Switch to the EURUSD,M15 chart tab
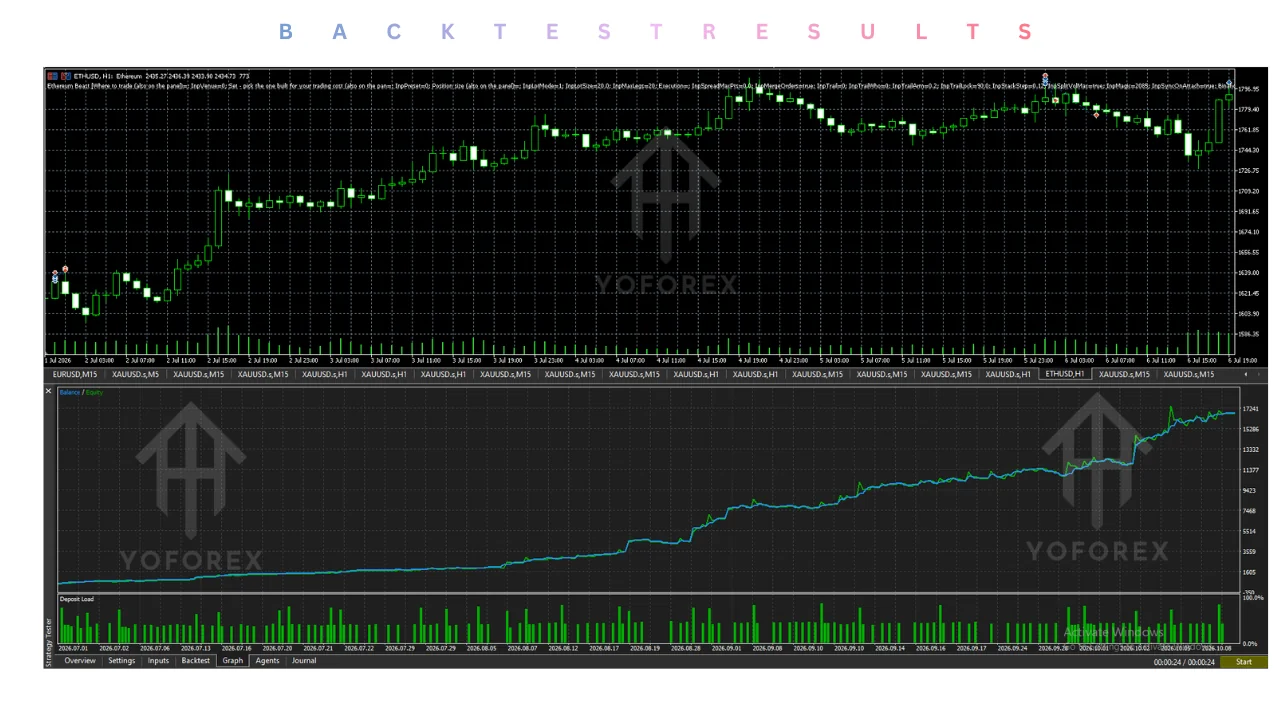The height and width of the screenshot is (720, 1280). (75, 374)
